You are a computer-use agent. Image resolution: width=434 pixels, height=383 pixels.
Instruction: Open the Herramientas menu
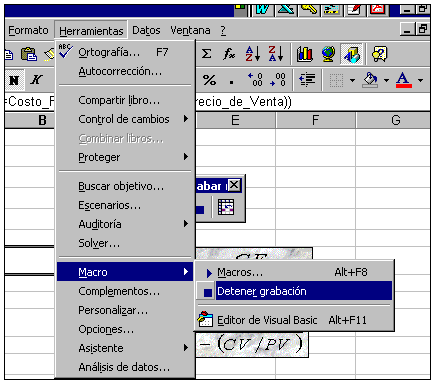point(91,31)
